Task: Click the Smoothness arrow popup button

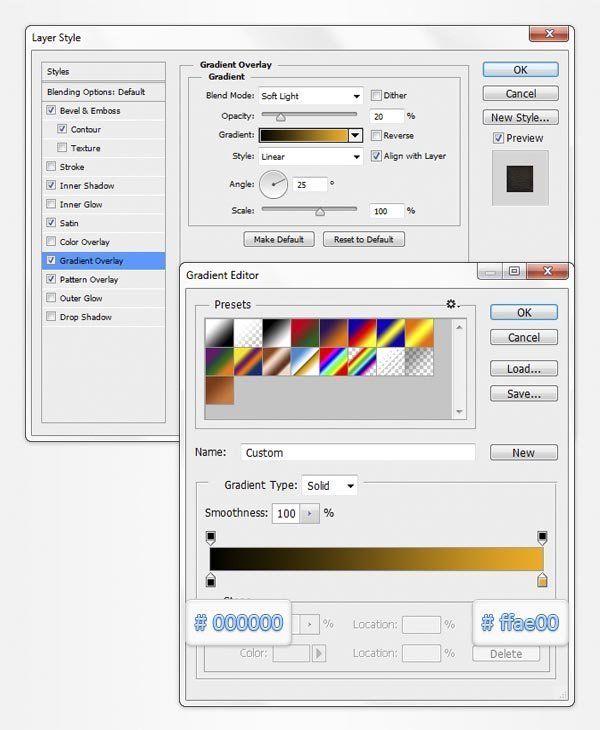Action: [310, 513]
